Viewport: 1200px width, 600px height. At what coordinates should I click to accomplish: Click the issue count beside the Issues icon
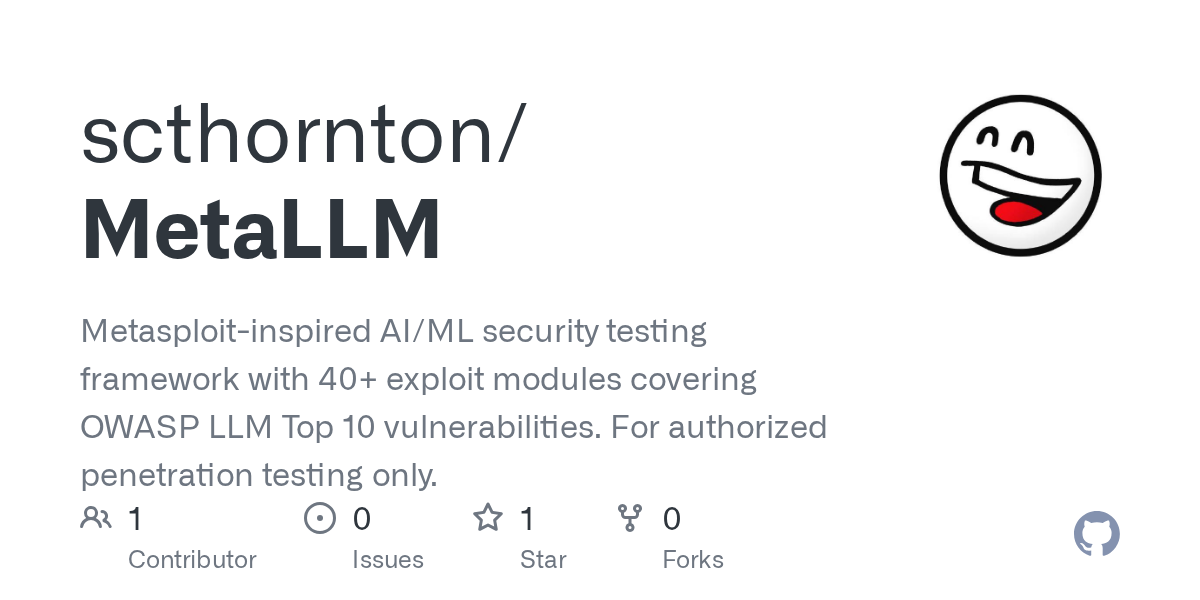coord(362,519)
